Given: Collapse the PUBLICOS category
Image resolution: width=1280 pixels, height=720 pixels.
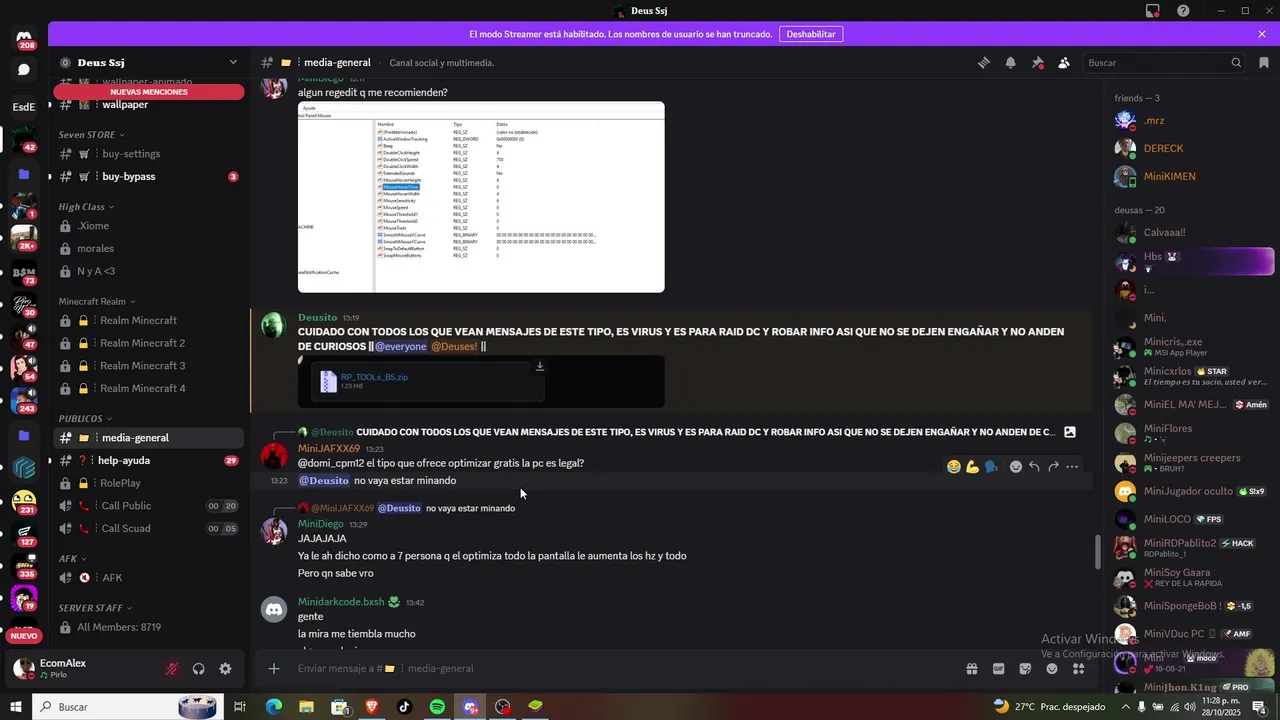Looking at the screenshot, I should [85, 418].
